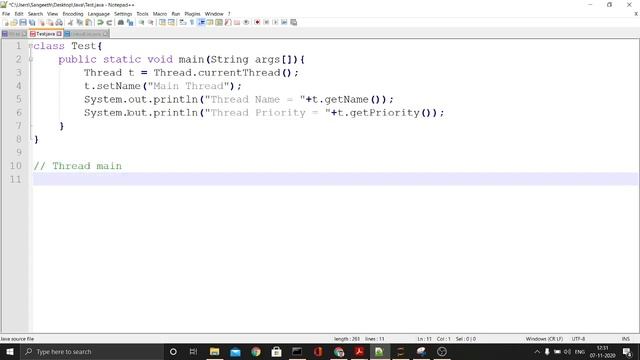Open the View menu
Image resolution: width=640 pixels, height=360 pixels.
(x=52, y=14)
